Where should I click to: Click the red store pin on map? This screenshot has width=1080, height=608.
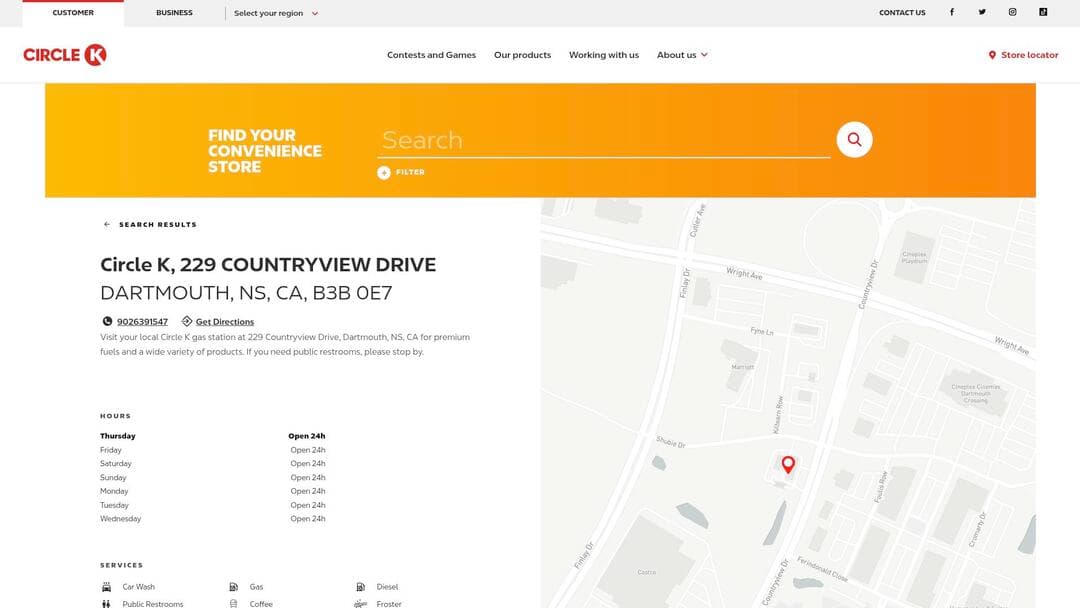tap(788, 464)
